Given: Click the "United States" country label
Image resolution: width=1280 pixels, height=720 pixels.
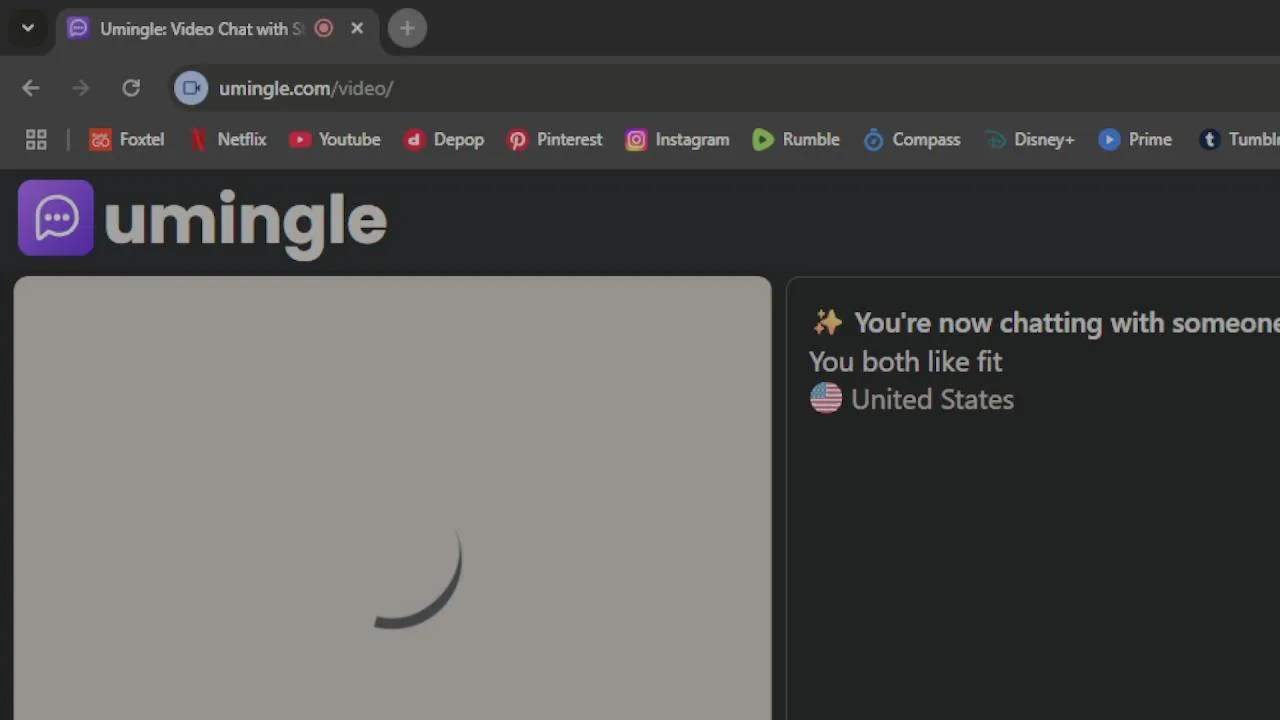Looking at the screenshot, I should point(932,399).
